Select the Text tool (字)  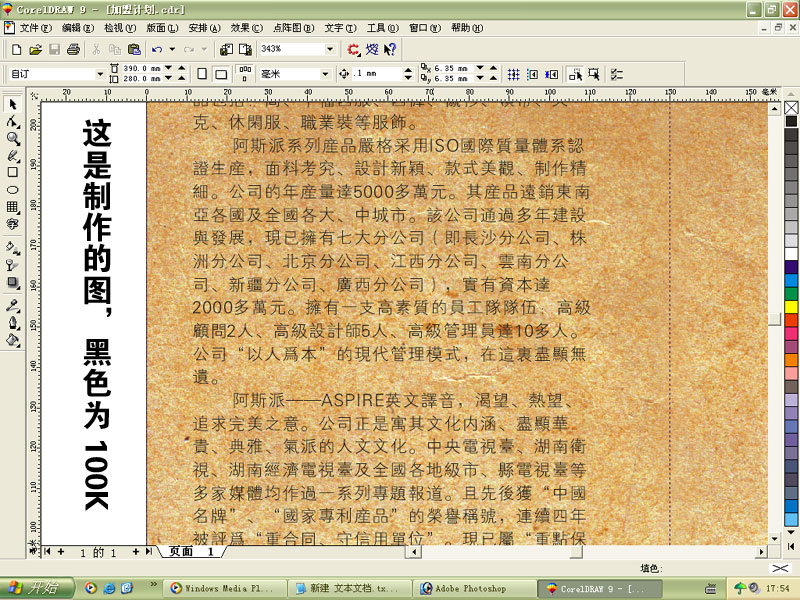13,223
